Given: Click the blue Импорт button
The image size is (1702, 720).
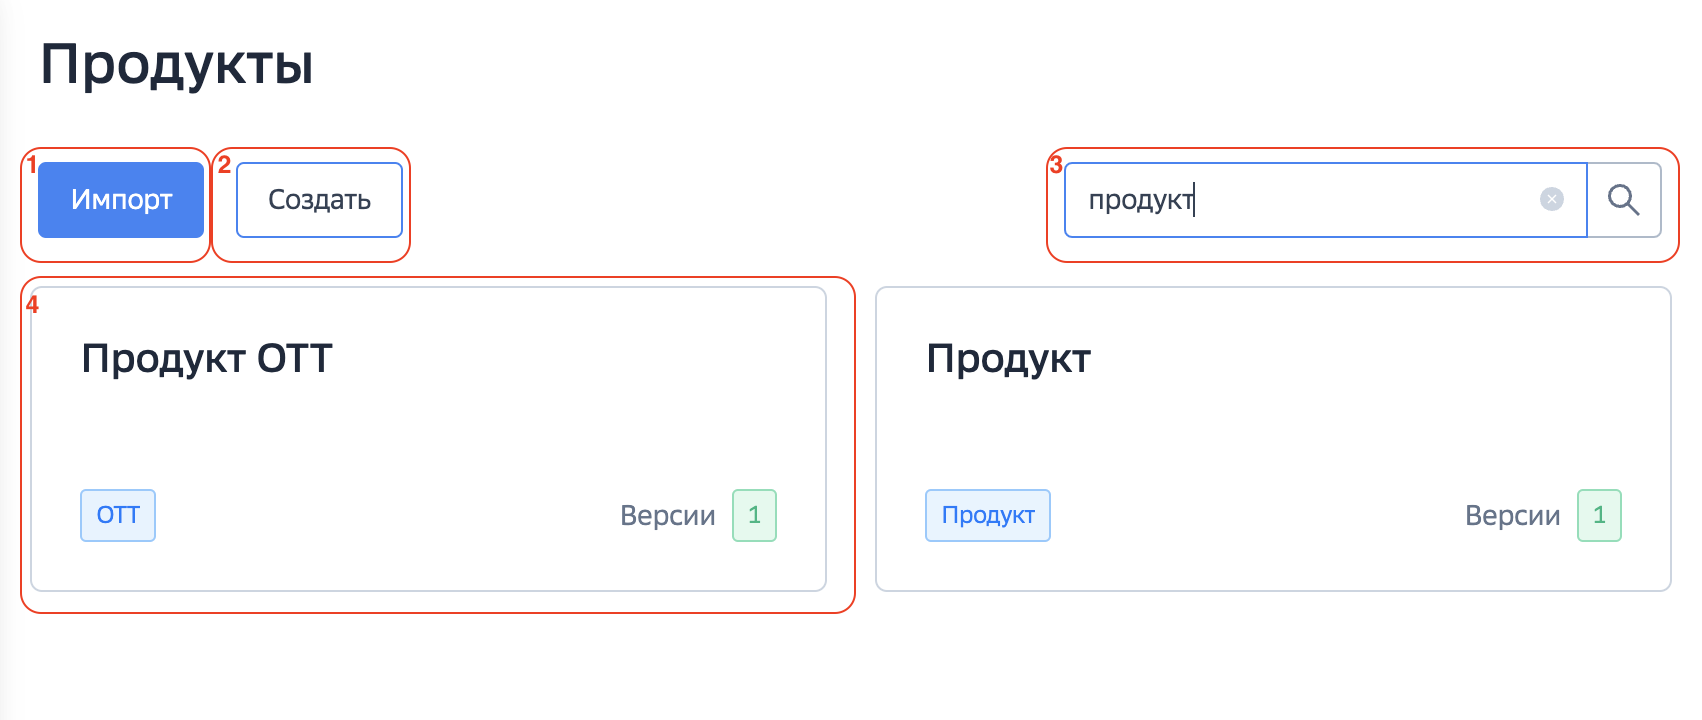Looking at the screenshot, I should (119, 200).
